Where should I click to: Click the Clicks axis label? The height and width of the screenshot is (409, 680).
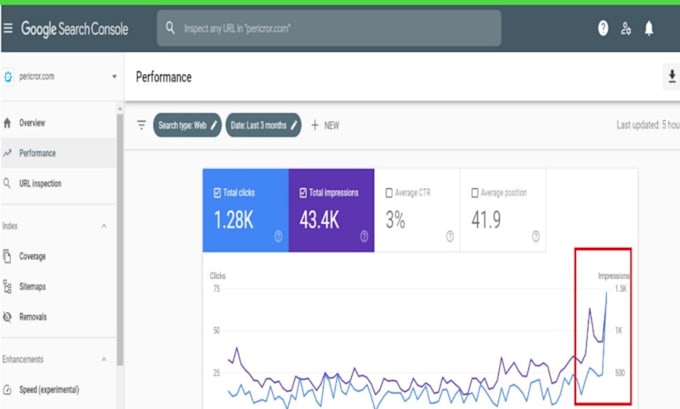tap(218, 276)
